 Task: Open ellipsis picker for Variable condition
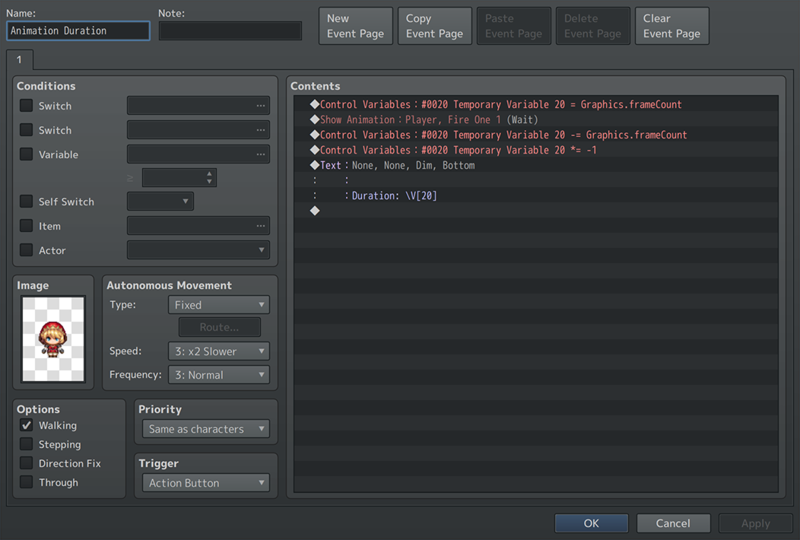click(261, 155)
